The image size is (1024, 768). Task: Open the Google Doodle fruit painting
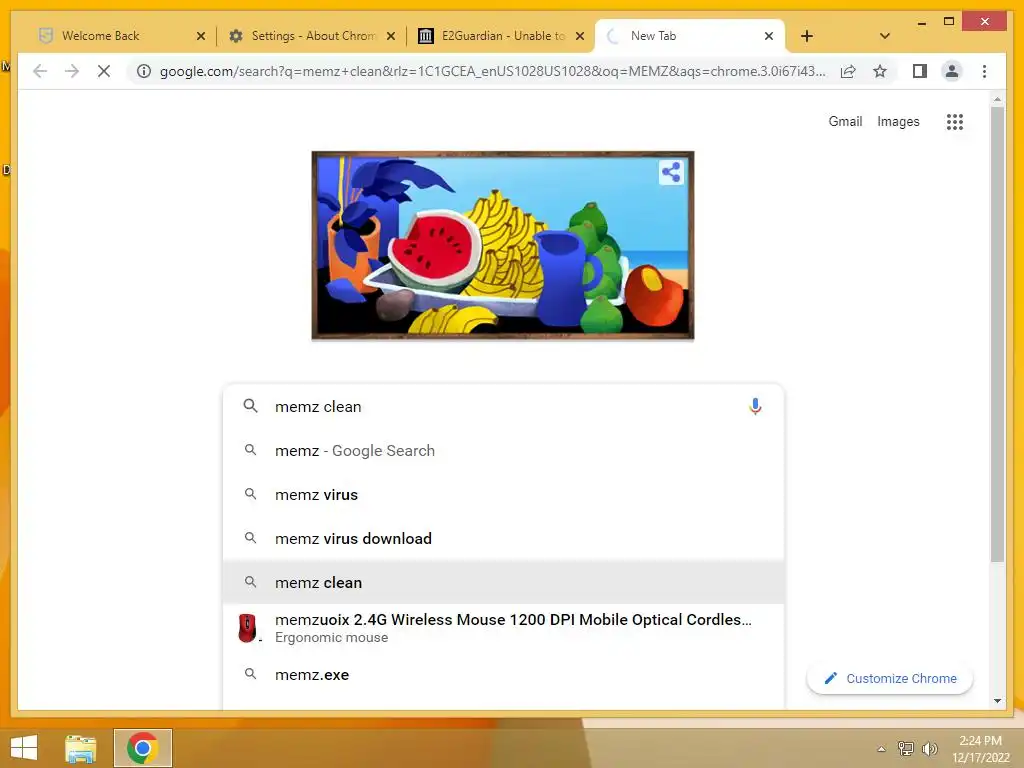[x=503, y=246]
